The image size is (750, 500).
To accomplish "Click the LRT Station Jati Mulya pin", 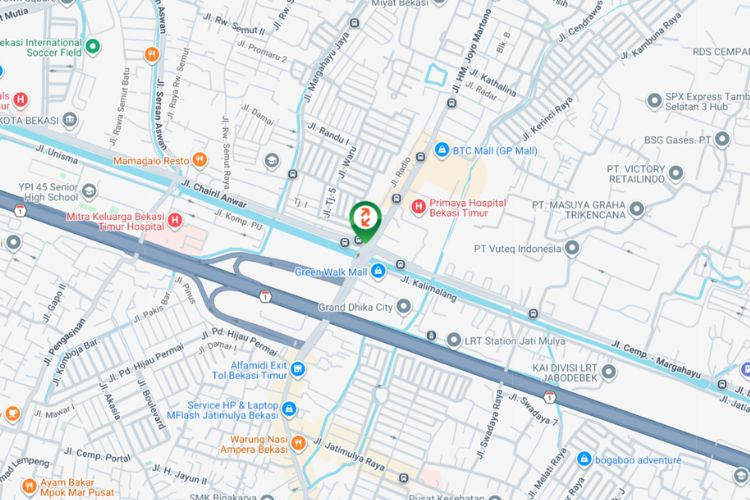I will [453, 340].
